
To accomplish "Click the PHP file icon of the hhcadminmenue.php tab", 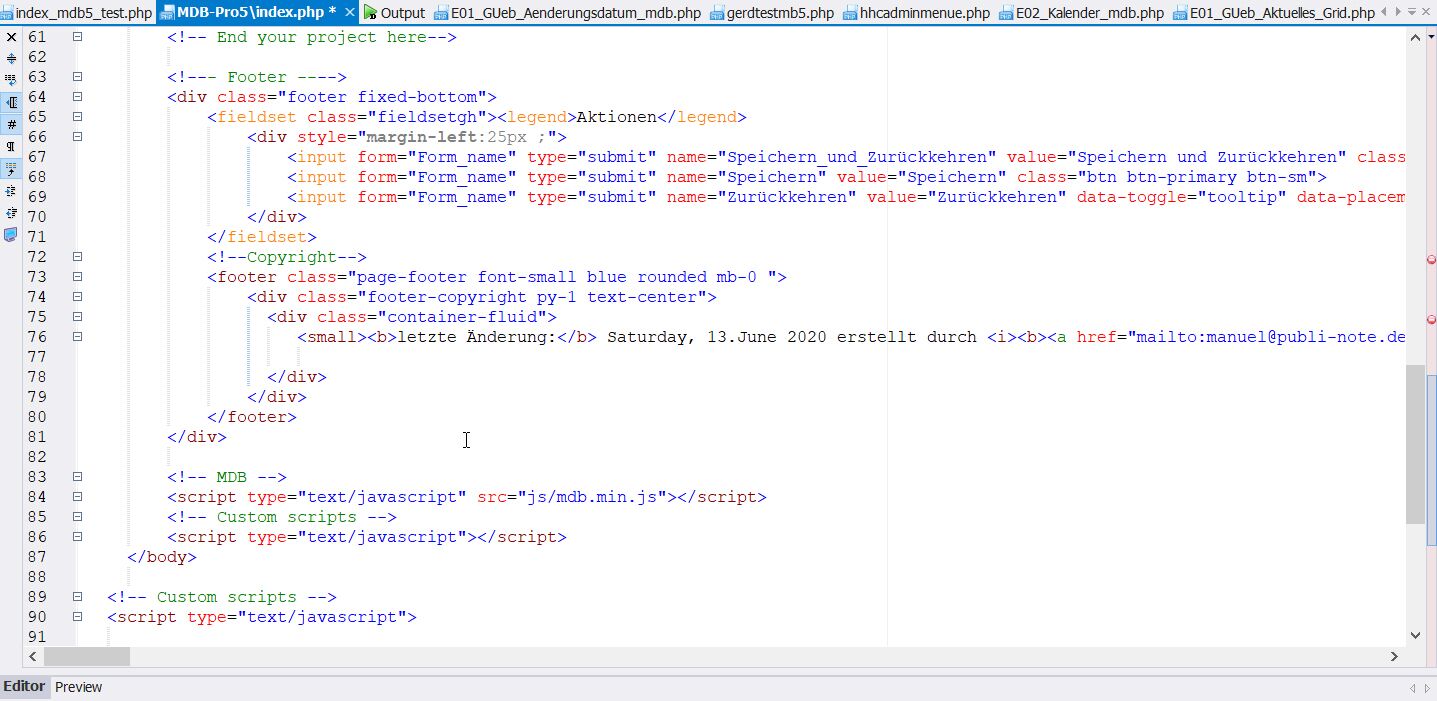I will [x=850, y=13].
